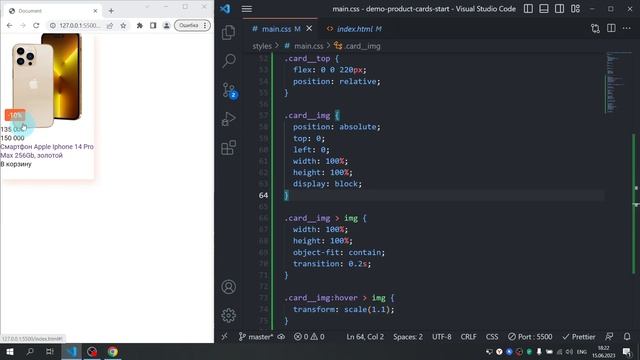The width and height of the screenshot is (640, 360).
Task: Switch to the index.html editor tab
Action: (354, 29)
